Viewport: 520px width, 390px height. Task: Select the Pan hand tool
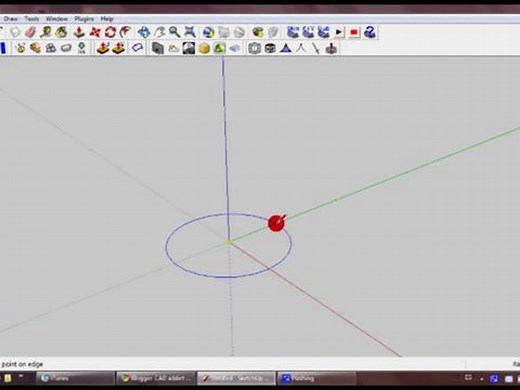[x=159, y=32]
